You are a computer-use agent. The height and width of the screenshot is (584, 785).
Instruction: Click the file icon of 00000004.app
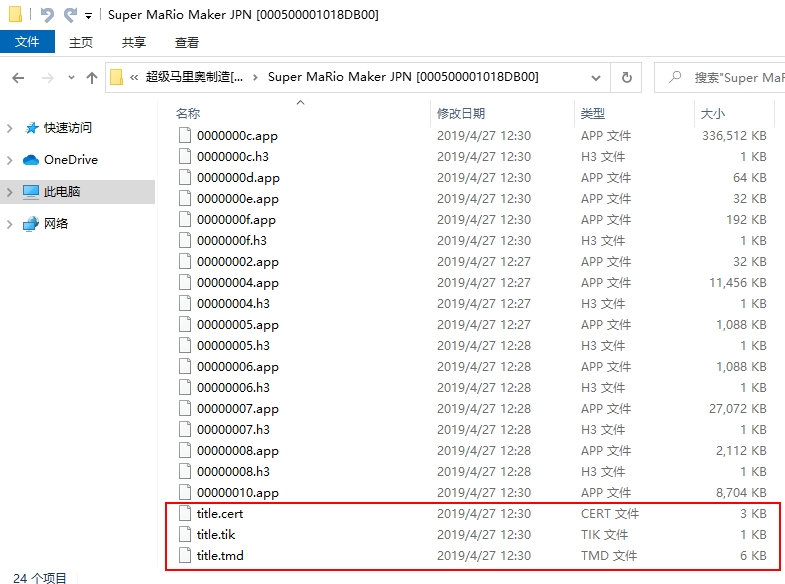tap(185, 282)
